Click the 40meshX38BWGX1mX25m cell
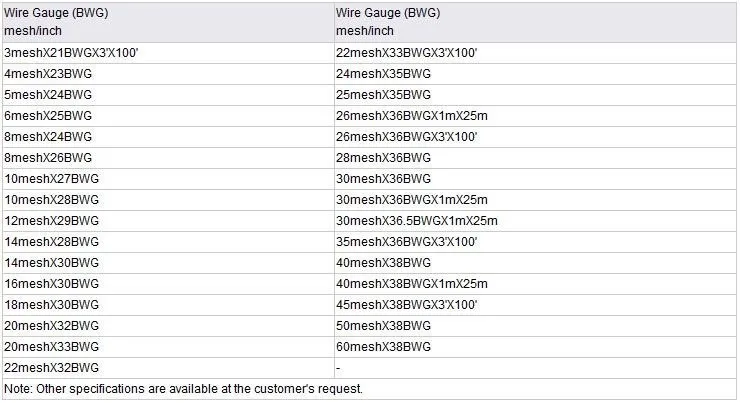Viewport: 740px width, 403px height. (x=535, y=284)
